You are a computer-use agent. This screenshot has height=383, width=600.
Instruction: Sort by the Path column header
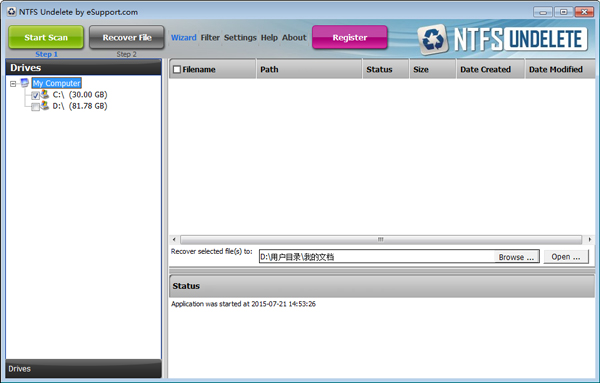(309, 69)
